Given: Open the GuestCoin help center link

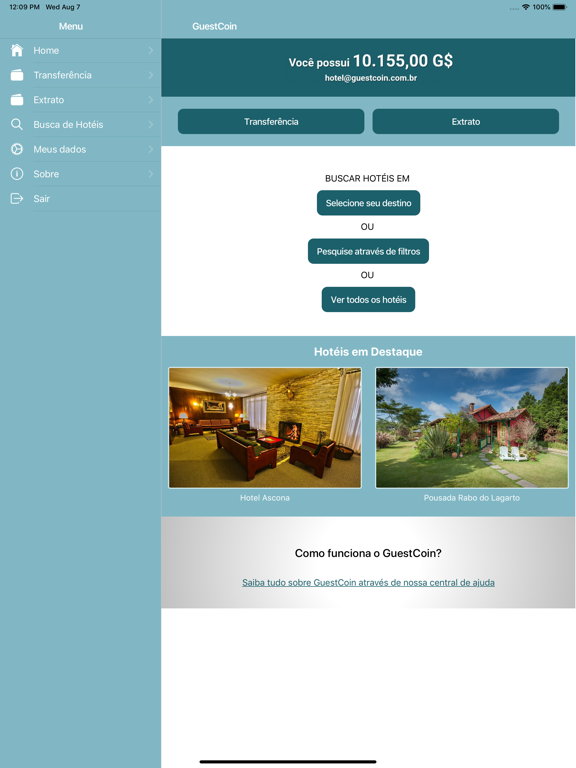Looking at the screenshot, I should click(368, 582).
